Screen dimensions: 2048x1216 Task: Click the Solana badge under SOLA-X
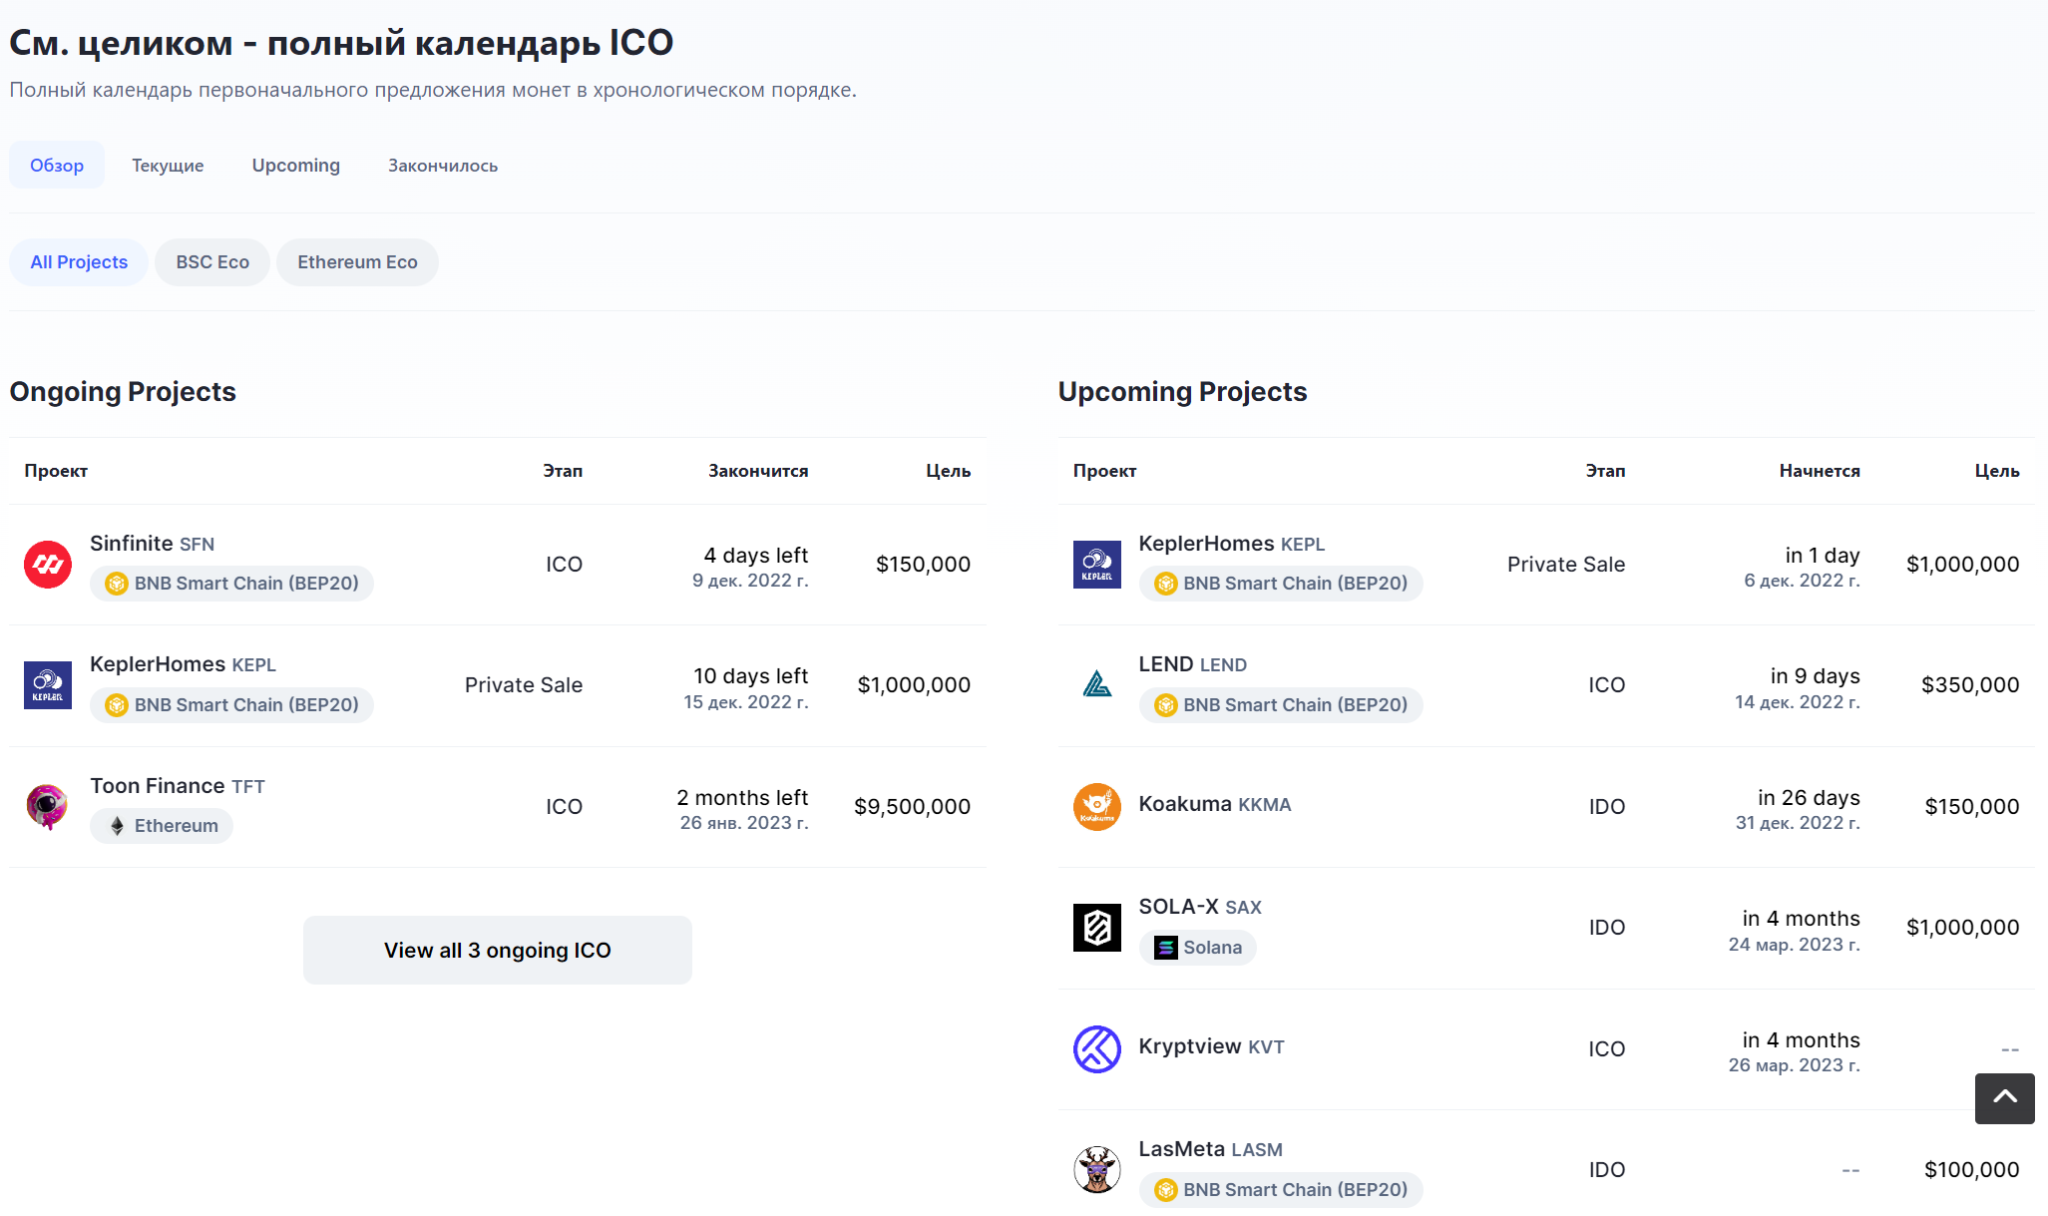pos(1197,947)
